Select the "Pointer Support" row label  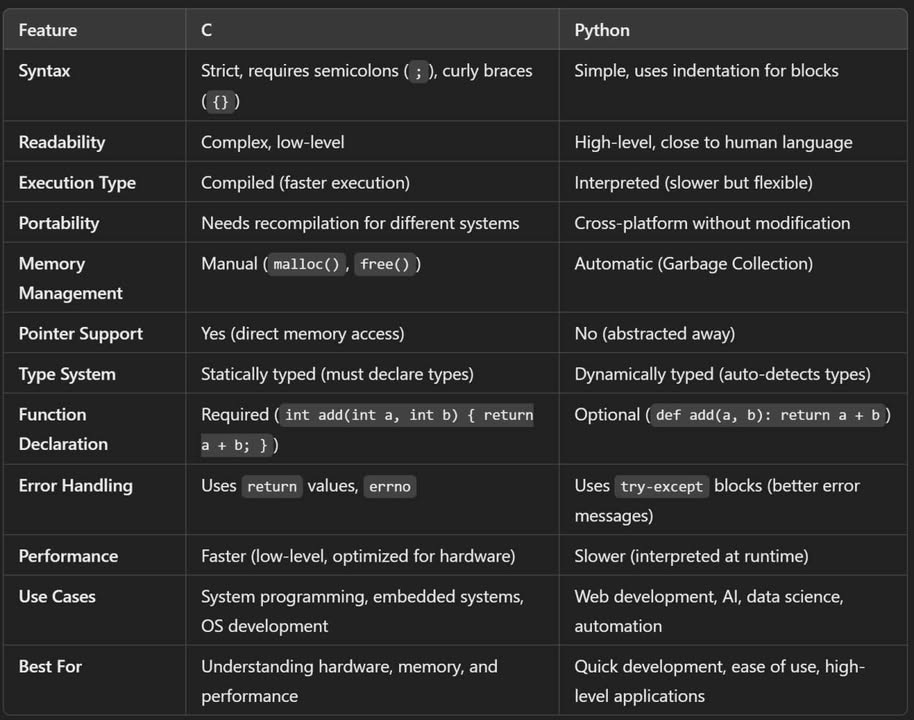[x=80, y=334]
